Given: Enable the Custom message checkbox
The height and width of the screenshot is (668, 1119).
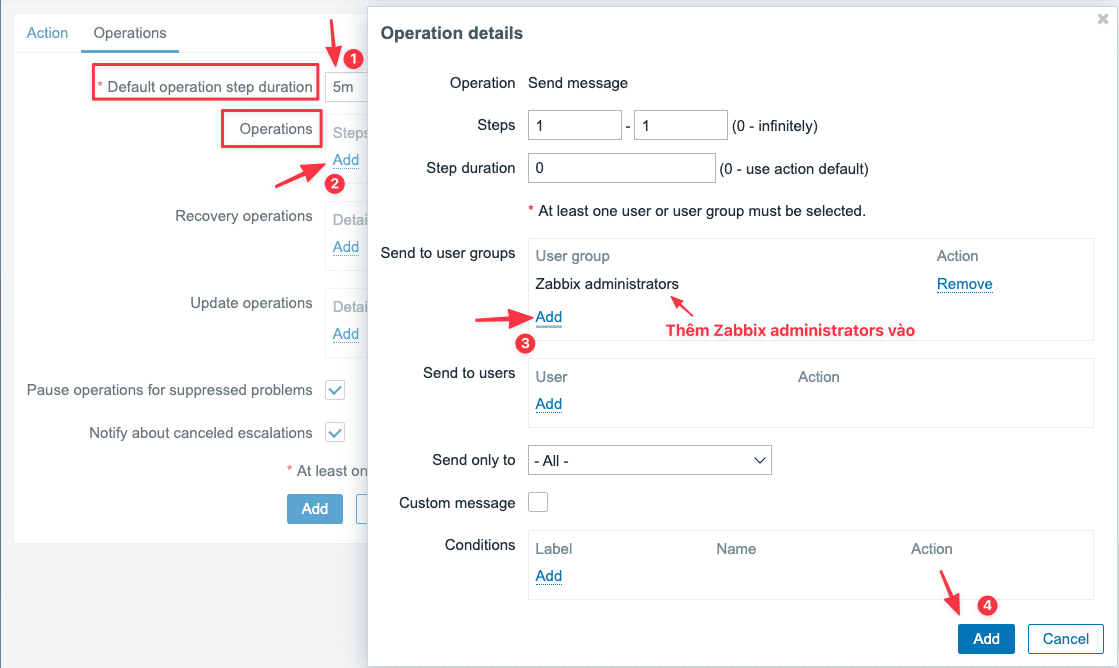Looking at the screenshot, I should coord(538,502).
